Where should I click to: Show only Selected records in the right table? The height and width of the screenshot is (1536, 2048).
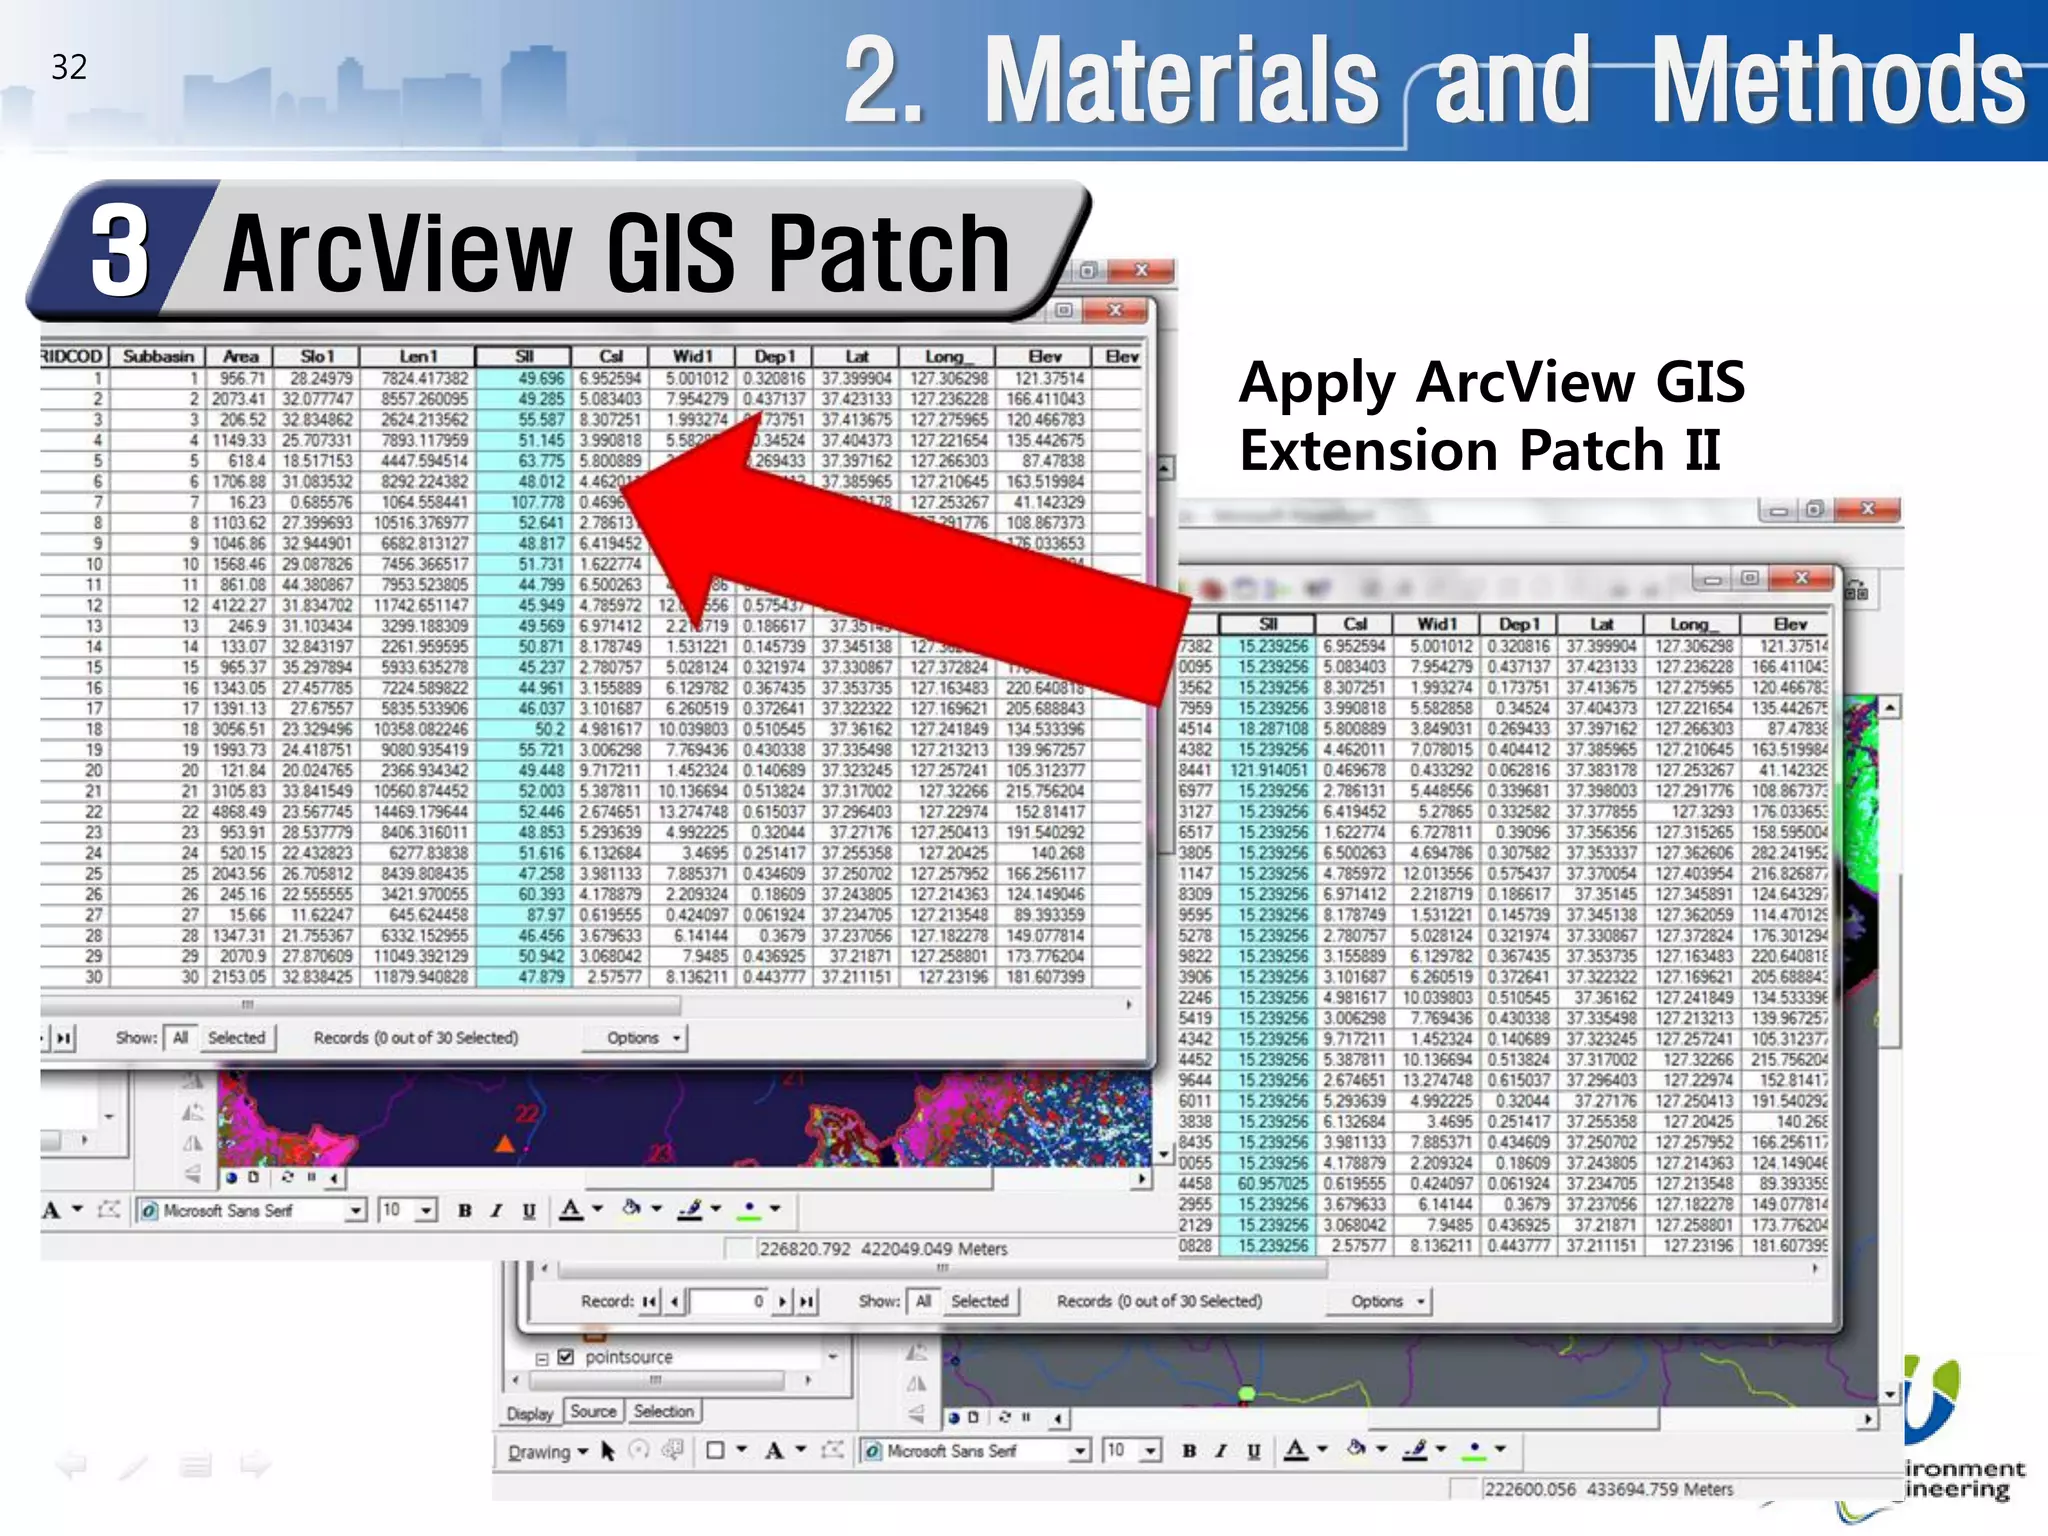click(x=980, y=1301)
